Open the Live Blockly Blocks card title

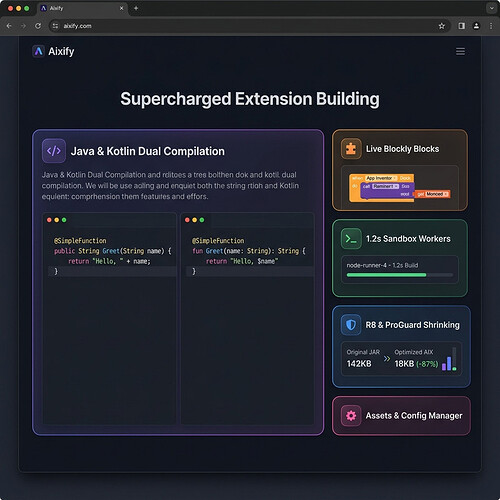point(402,149)
